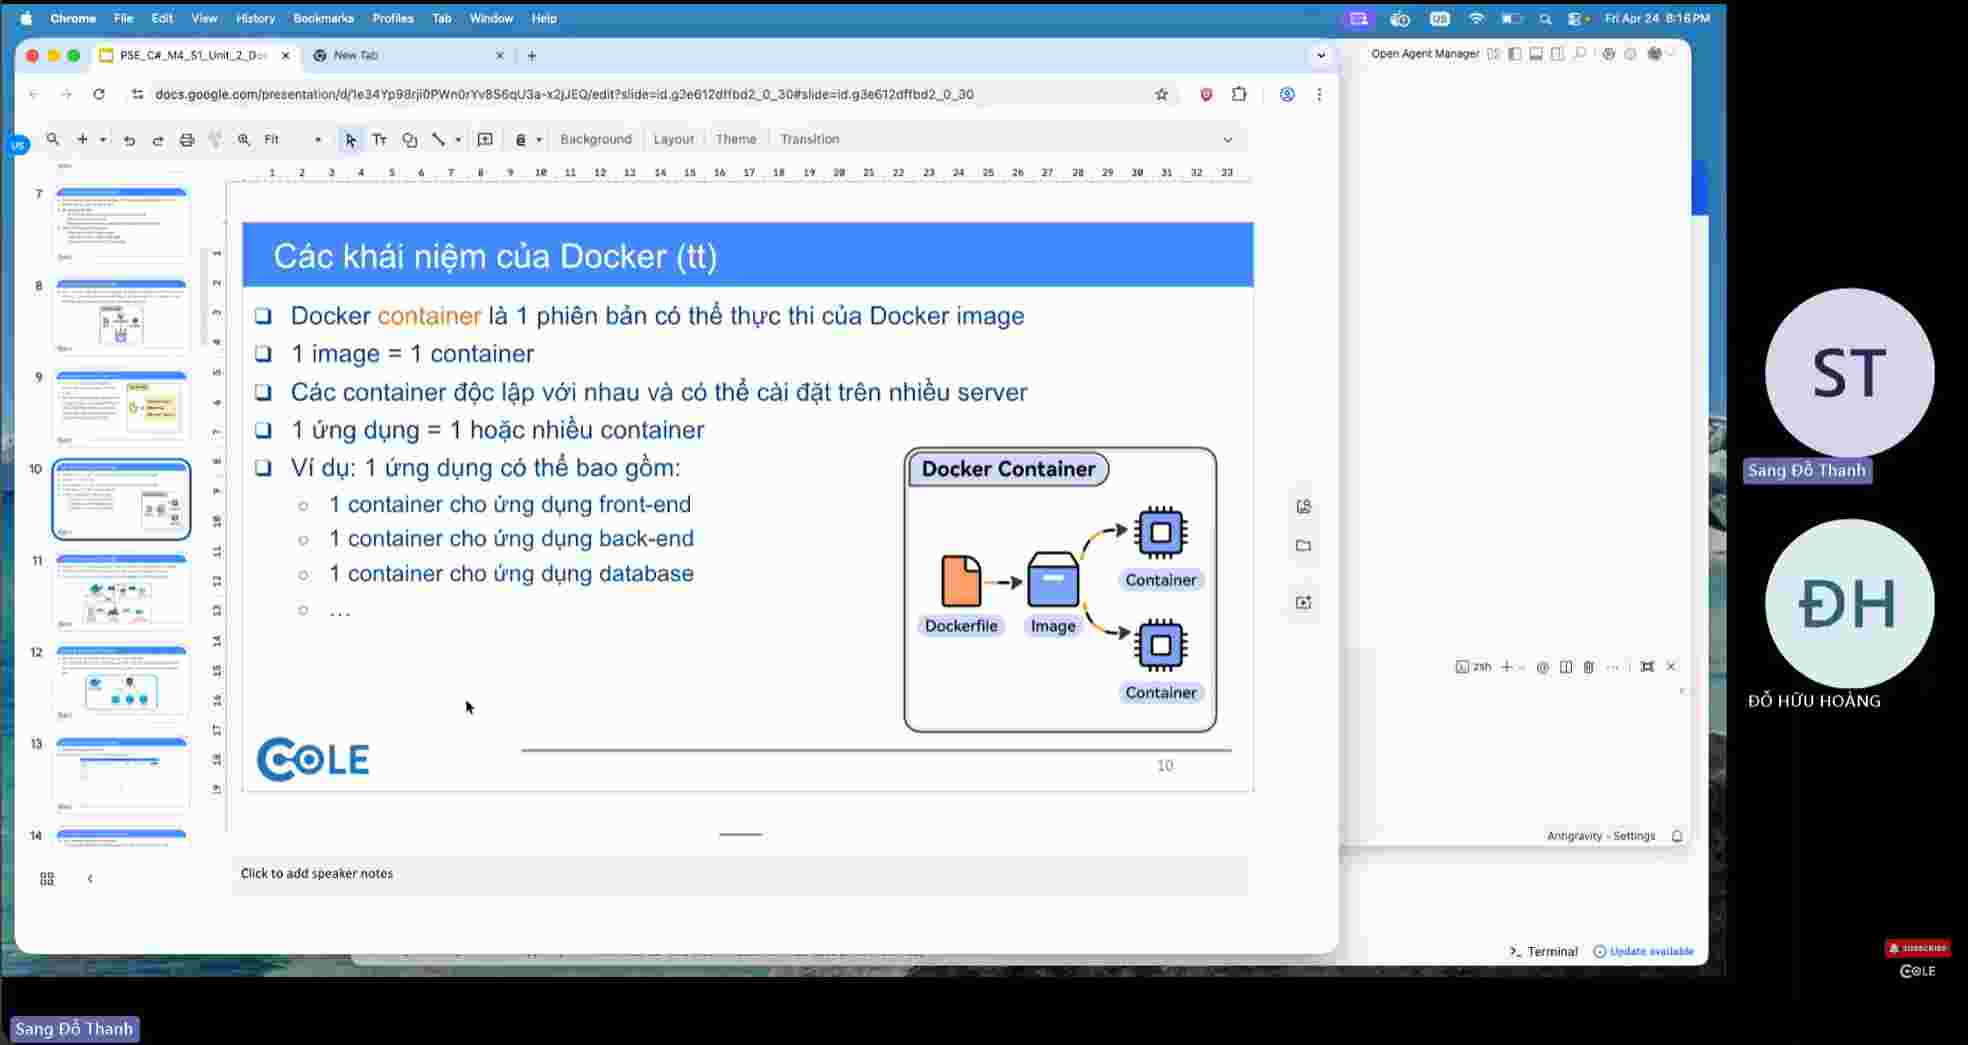Viewport: 1968px width, 1045px height.
Task: Collapse the Slides toolbar menus chevron
Action: [1228, 140]
